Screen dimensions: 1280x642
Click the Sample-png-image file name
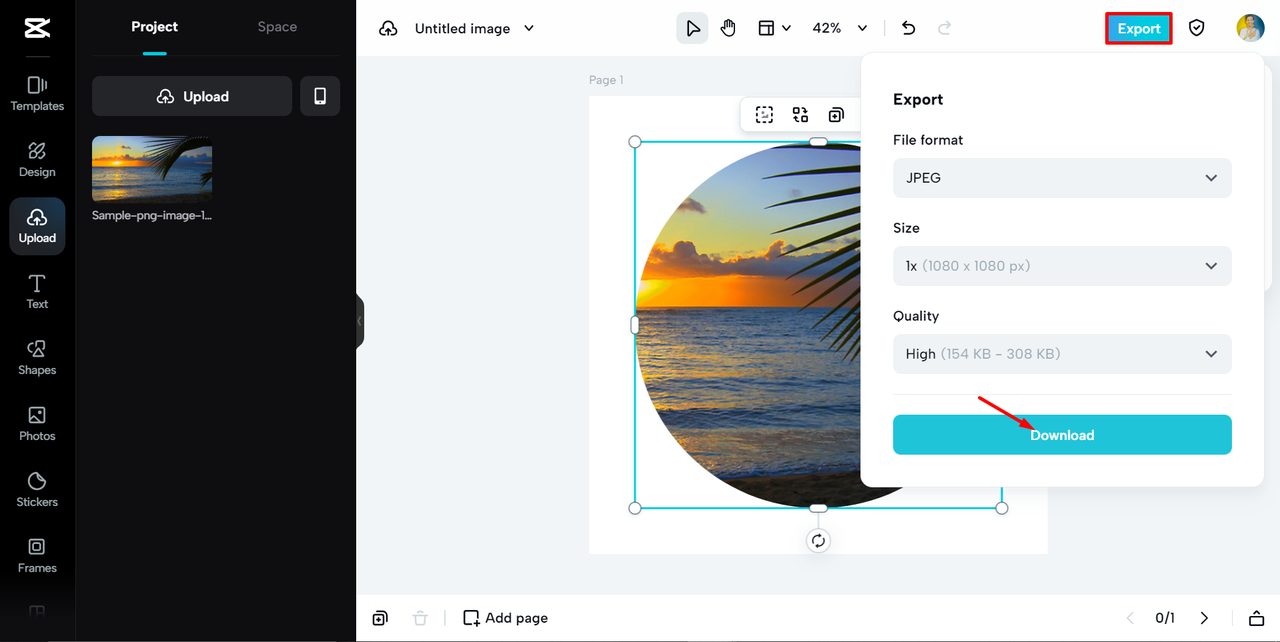152,215
